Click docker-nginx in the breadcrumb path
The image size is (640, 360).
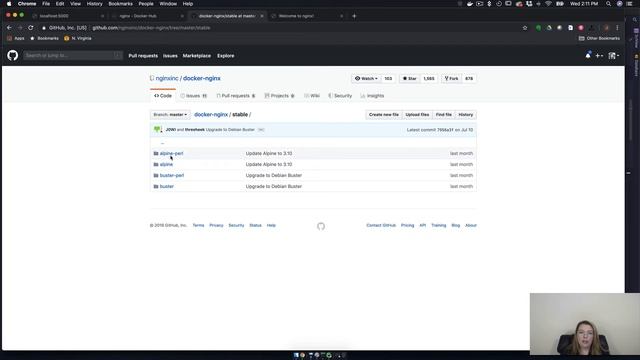211,115
